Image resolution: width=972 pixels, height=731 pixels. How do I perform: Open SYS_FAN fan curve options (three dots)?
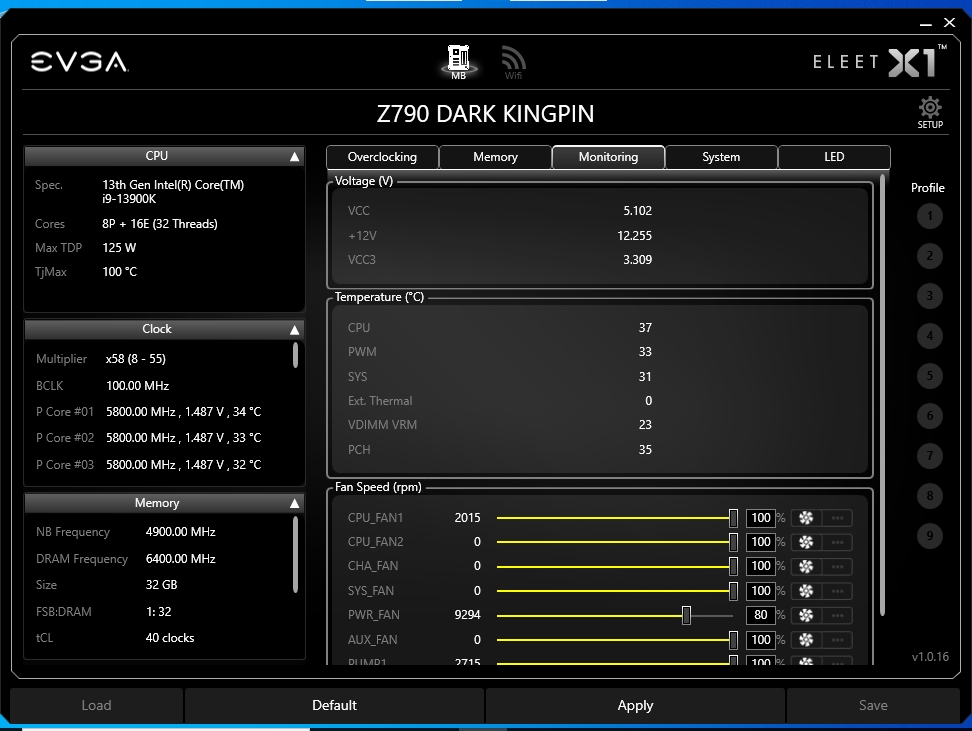coord(837,591)
